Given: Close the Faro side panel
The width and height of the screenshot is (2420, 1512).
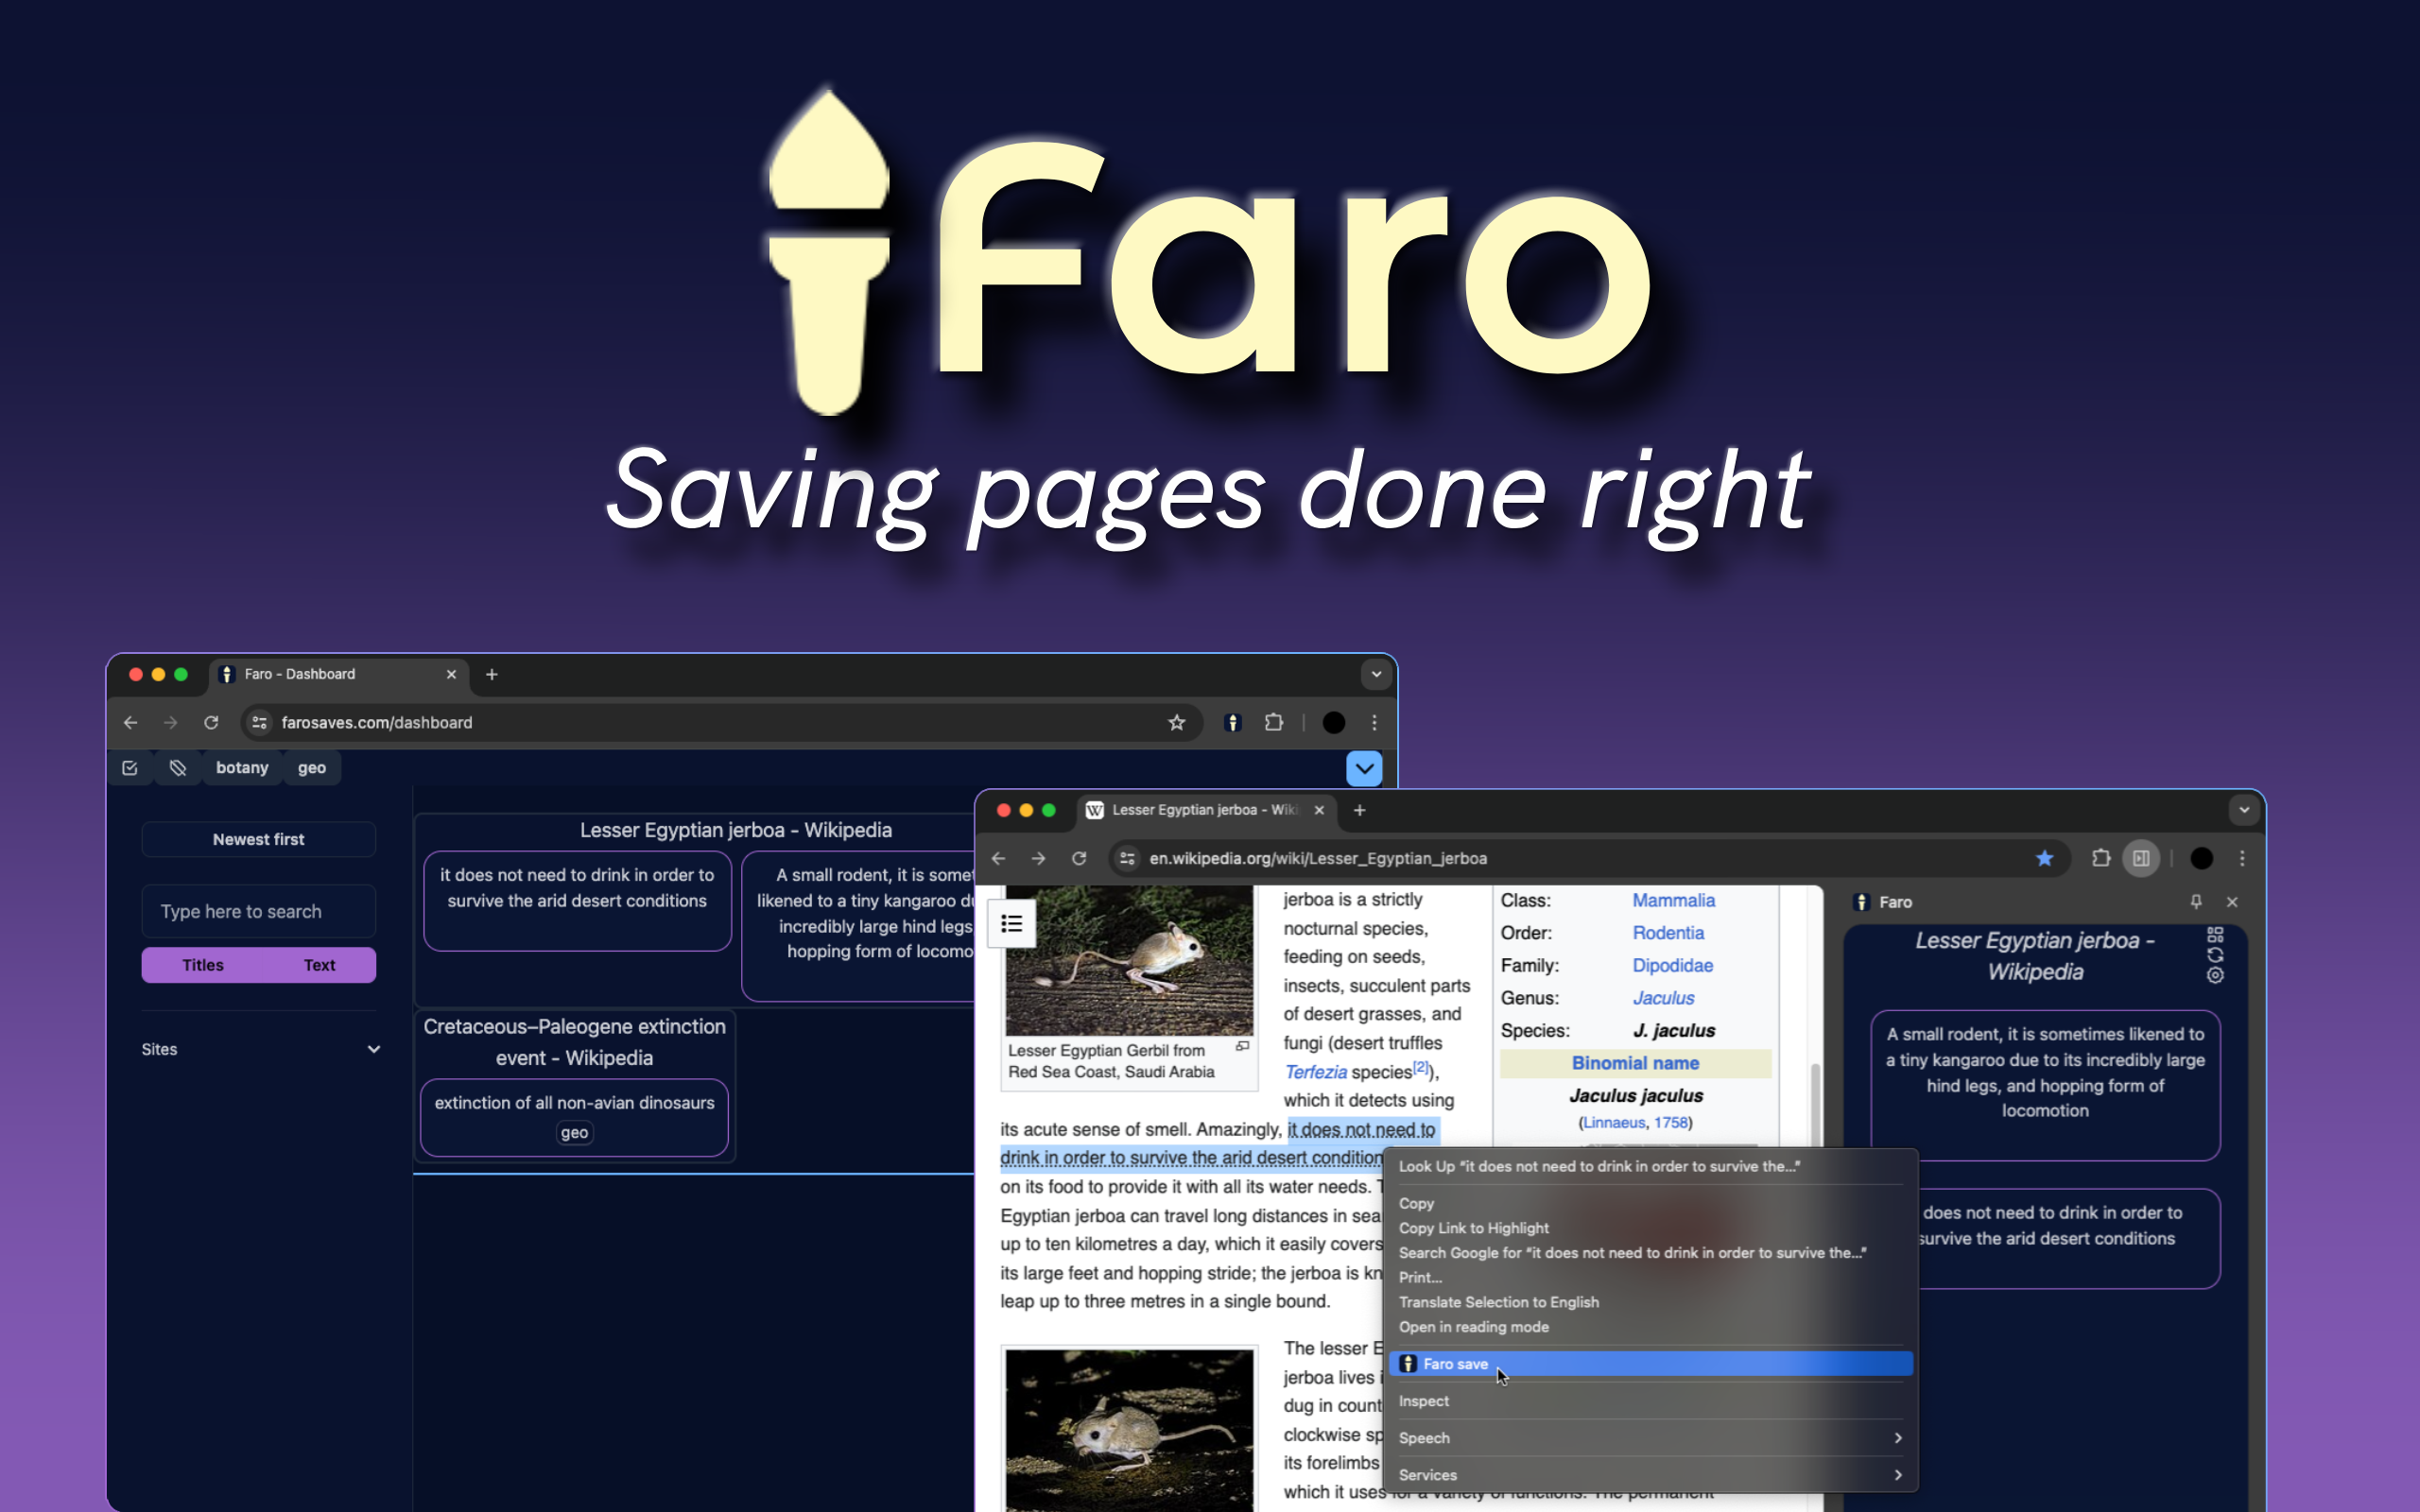Looking at the screenshot, I should pyautogui.click(x=2232, y=901).
